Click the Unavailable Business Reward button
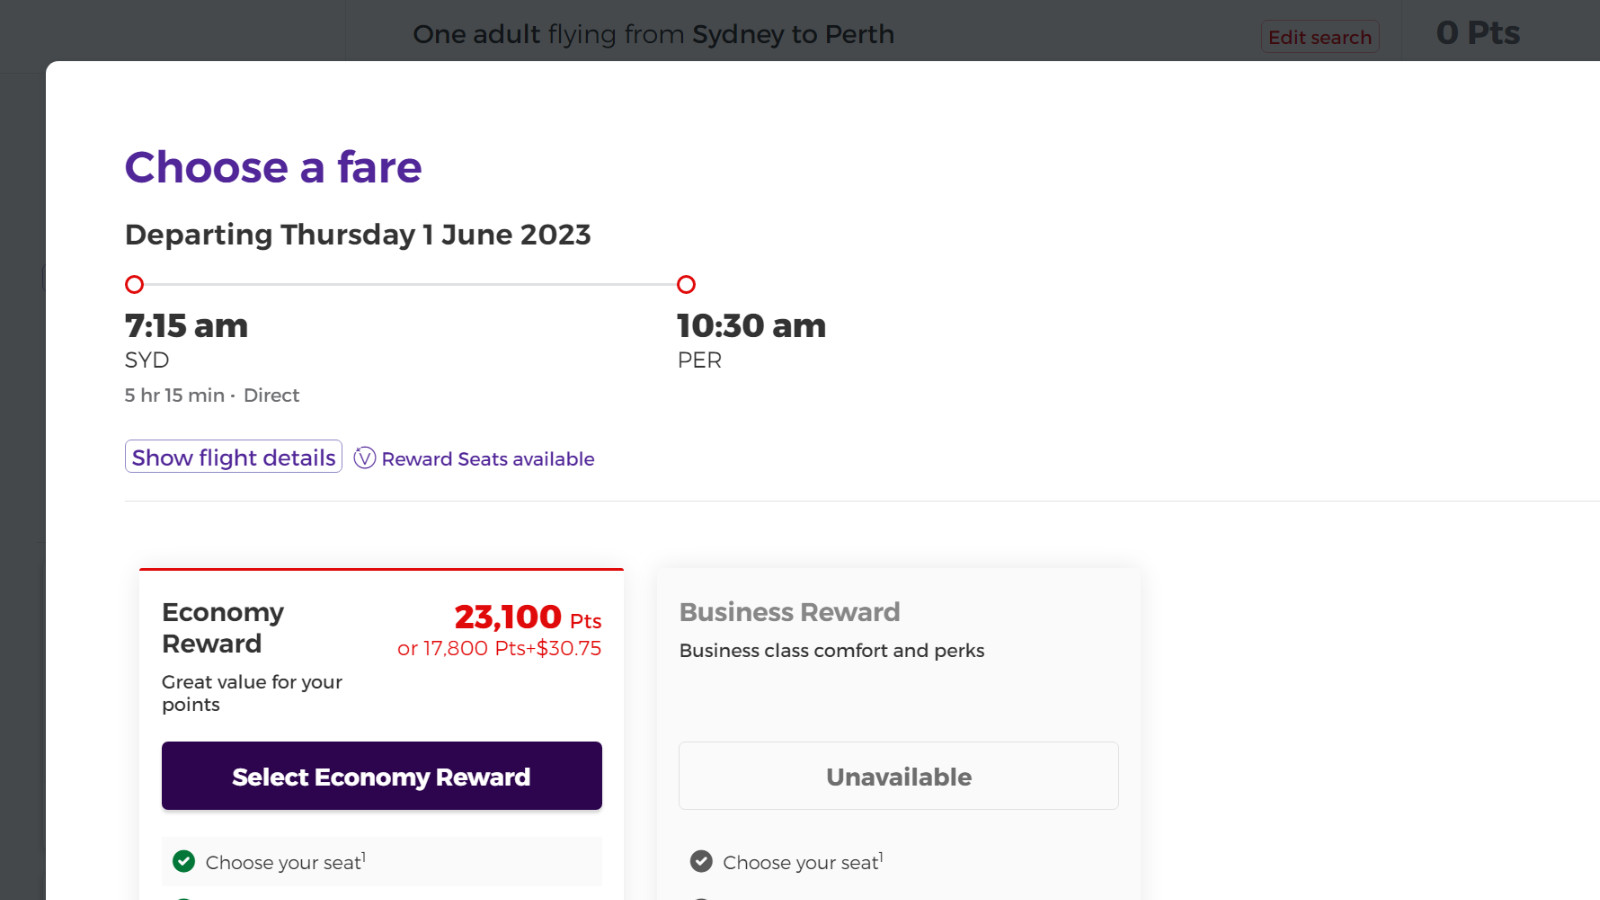The width and height of the screenshot is (1600, 900). pyautogui.click(x=899, y=776)
